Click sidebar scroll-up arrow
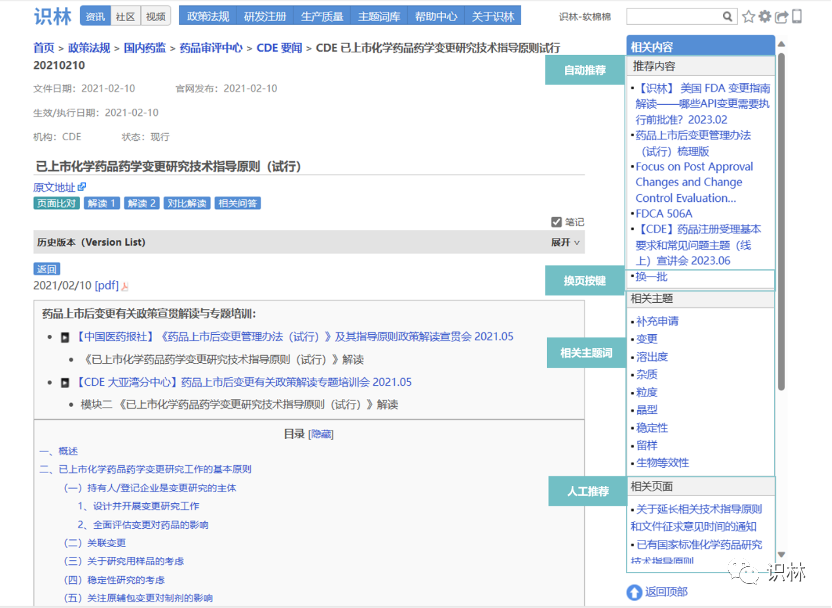Screen dimensions: 832x608 pos(781,44)
